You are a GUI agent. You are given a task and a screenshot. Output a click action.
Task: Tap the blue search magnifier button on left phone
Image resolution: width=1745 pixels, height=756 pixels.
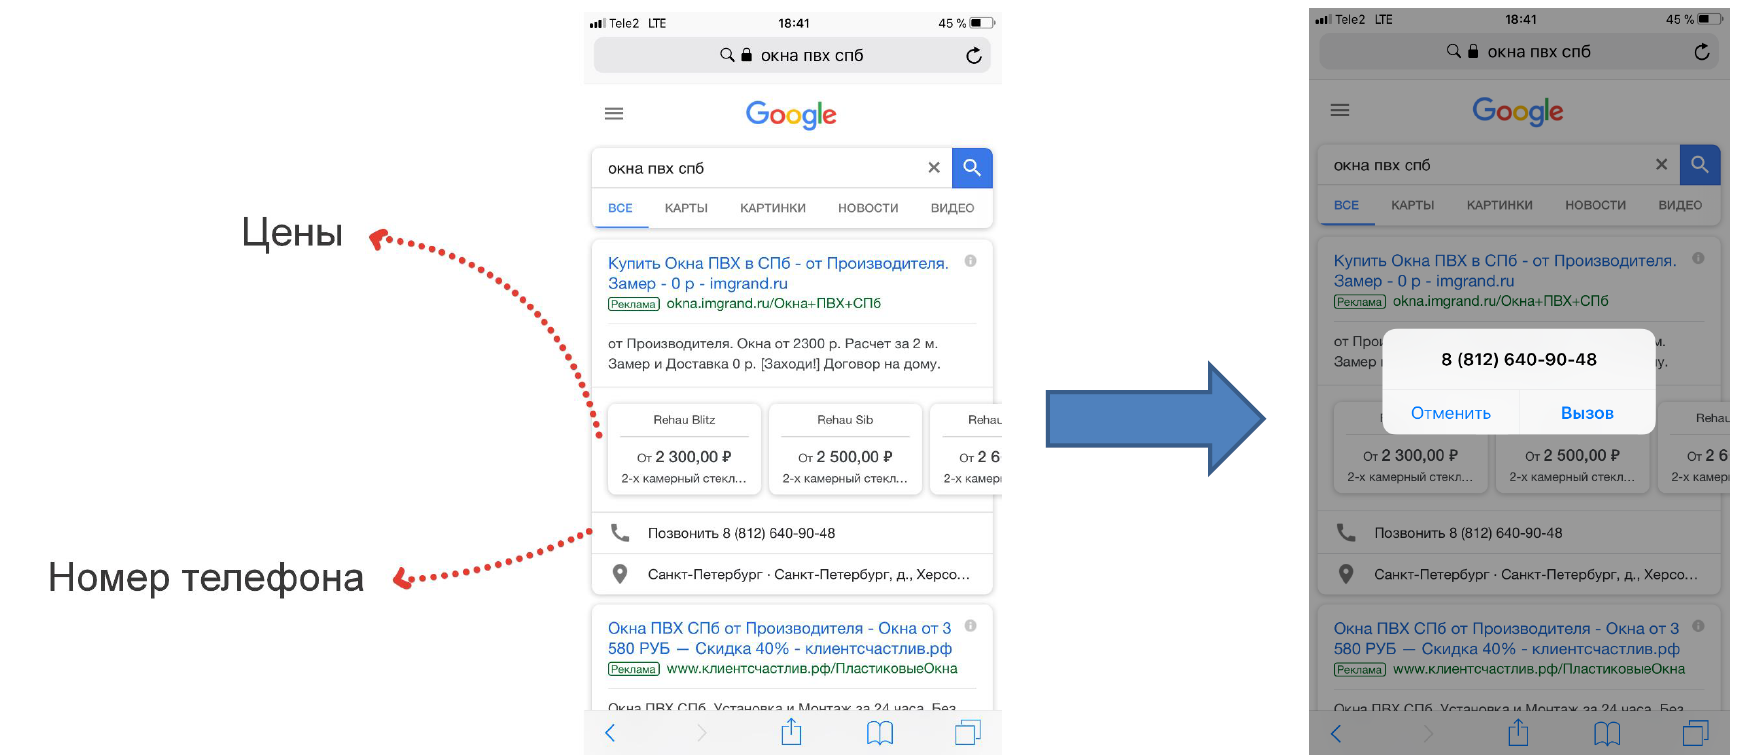[x=972, y=168]
